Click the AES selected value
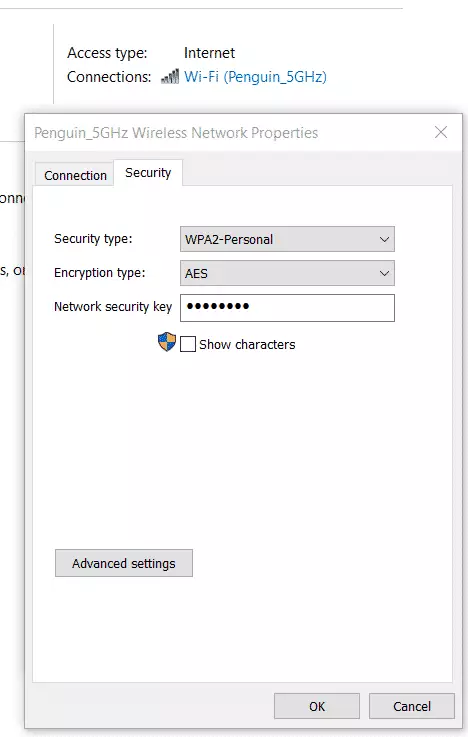This screenshot has height=737, width=468. point(196,274)
